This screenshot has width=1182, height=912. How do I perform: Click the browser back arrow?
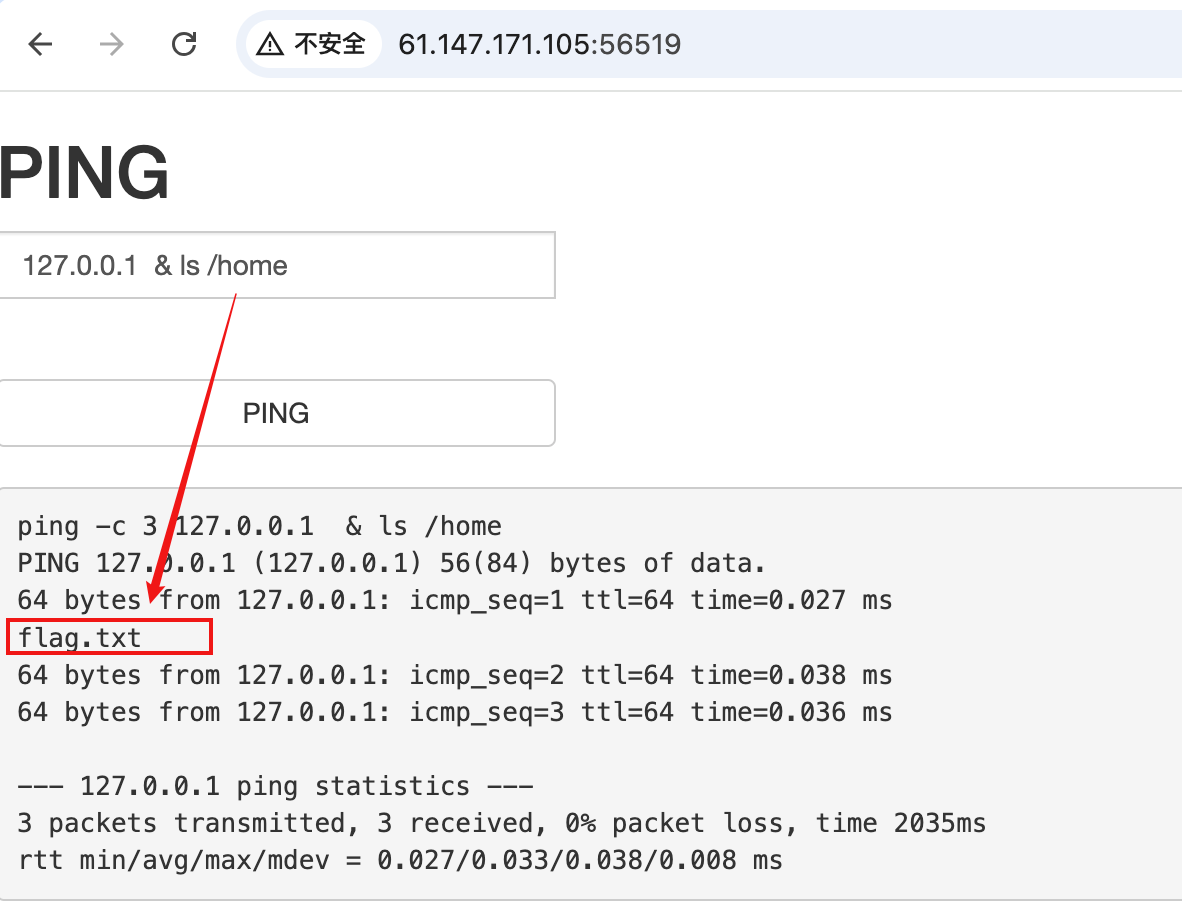(x=40, y=44)
